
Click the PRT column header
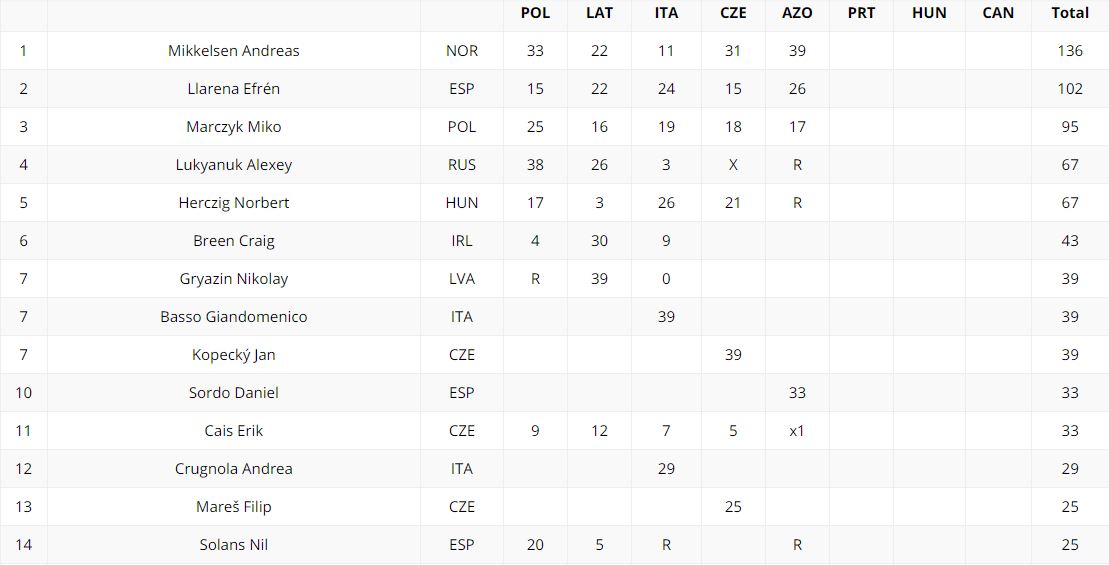(861, 13)
